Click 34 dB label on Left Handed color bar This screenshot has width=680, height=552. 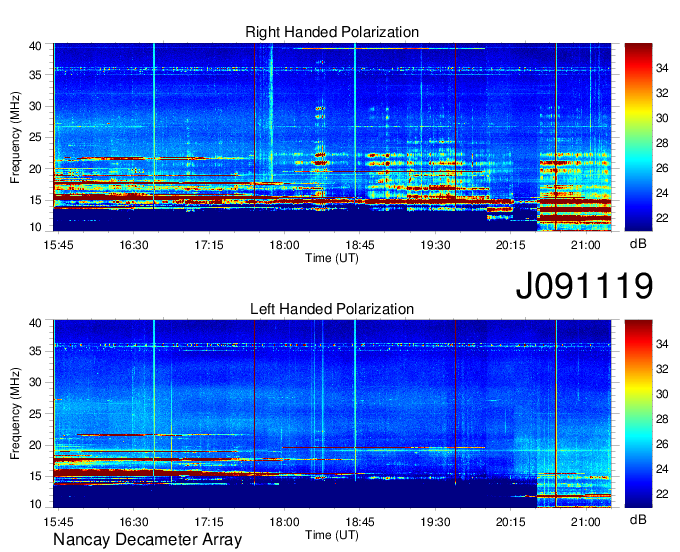(x=662, y=345)
